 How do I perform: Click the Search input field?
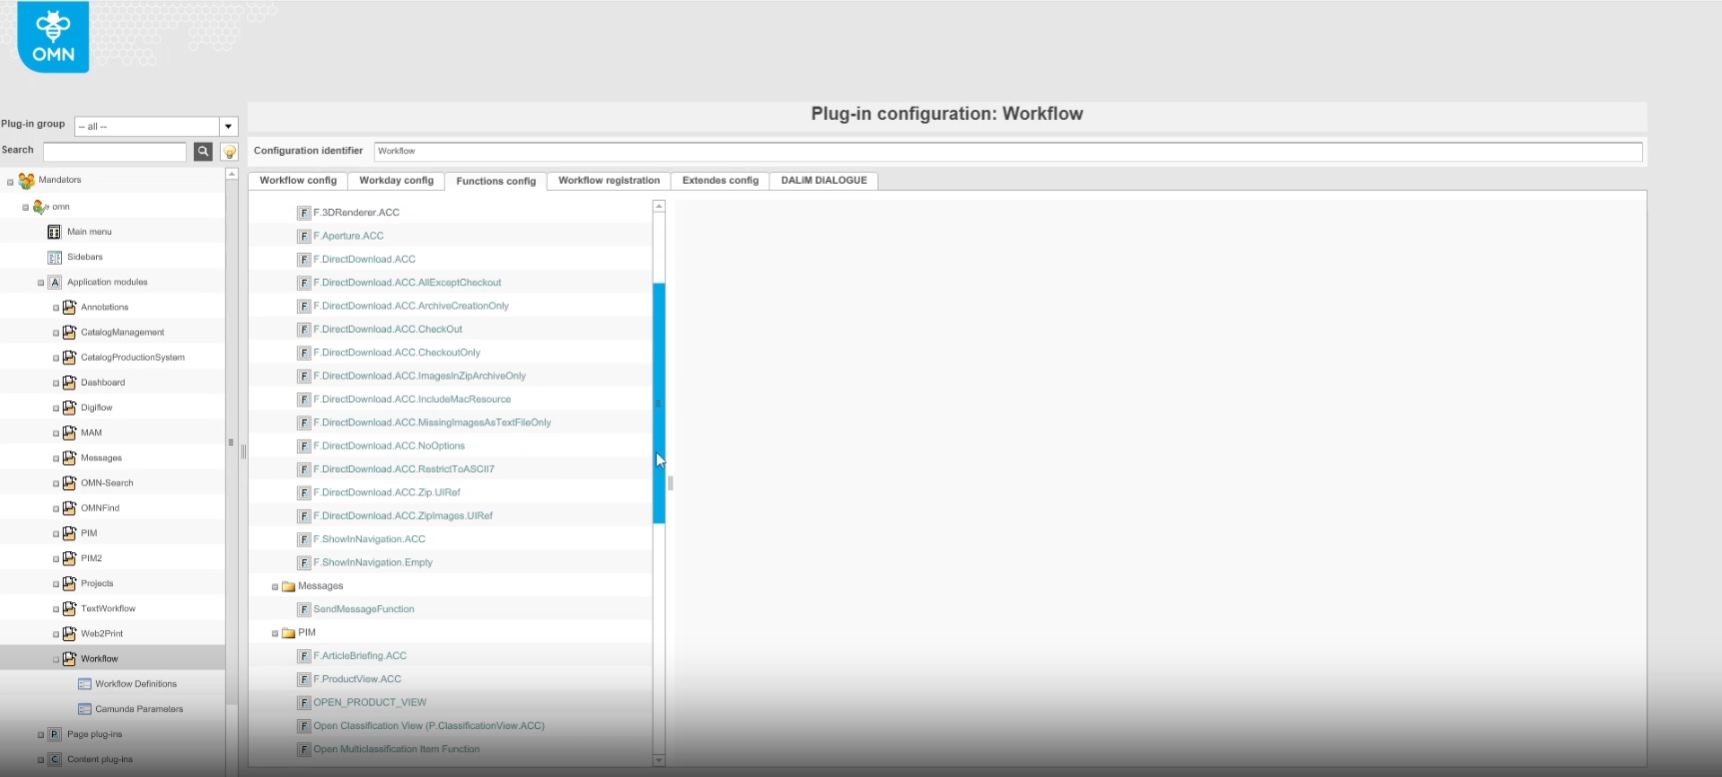pos(115,151)
